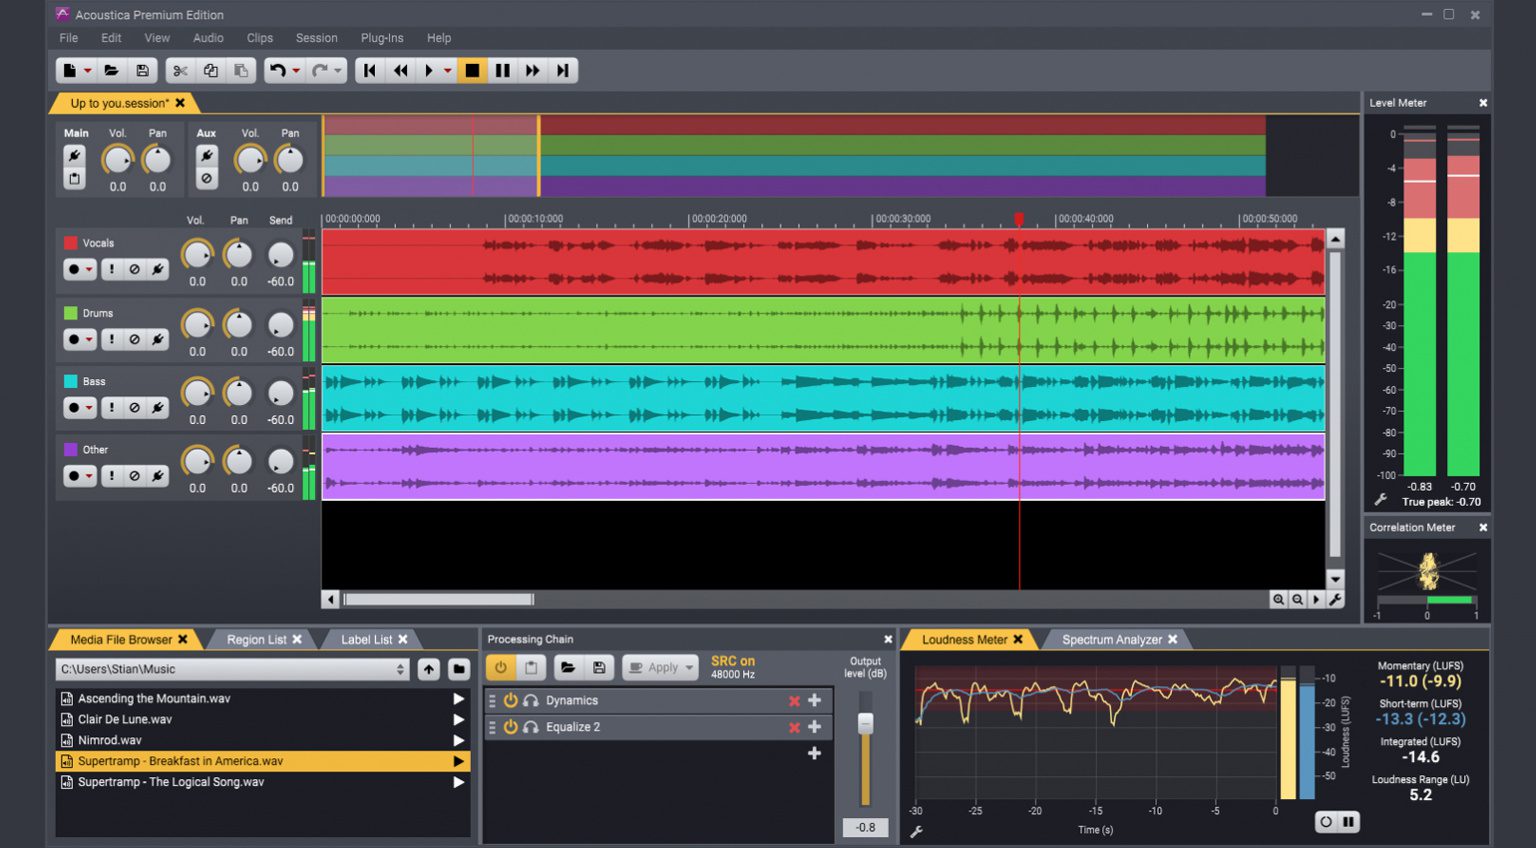The width and height of the screenshot is (1536, 848).
Task: Mute the Drums track
Action: point(135,339)
